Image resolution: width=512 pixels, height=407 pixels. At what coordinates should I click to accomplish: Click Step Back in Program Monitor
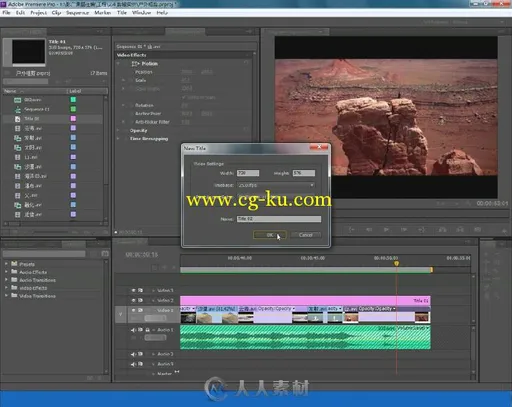pyautogui.click(x=369, y=230)
